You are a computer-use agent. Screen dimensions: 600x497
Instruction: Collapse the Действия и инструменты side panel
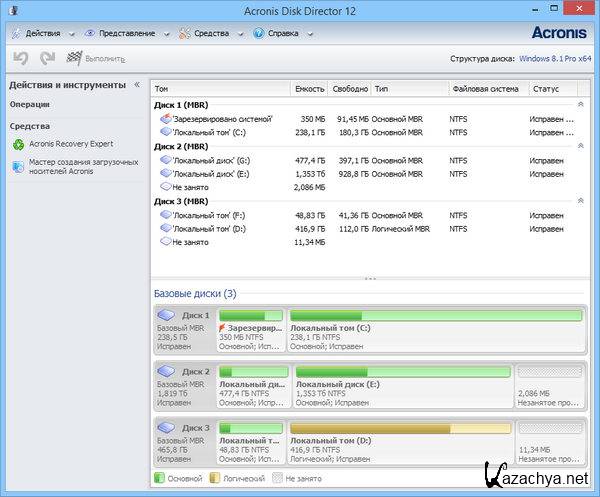pos(137,85)
